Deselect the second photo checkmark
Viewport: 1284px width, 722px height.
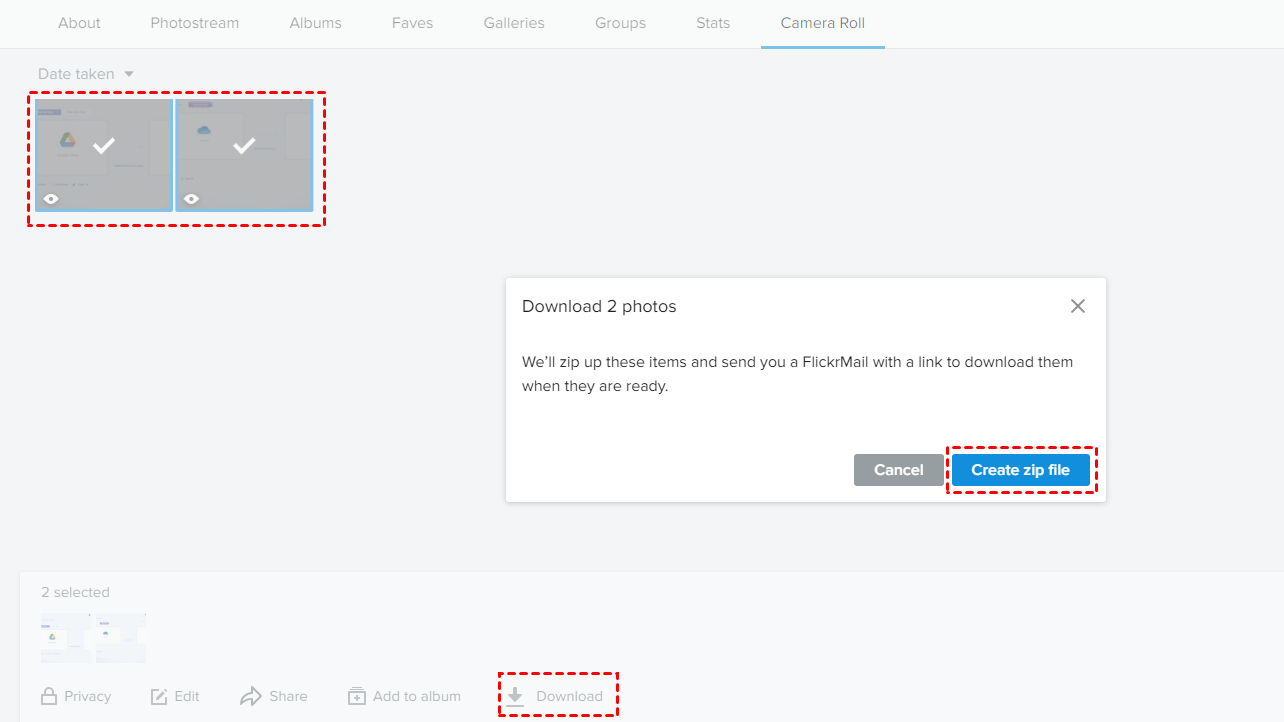(x=244, y=146)
